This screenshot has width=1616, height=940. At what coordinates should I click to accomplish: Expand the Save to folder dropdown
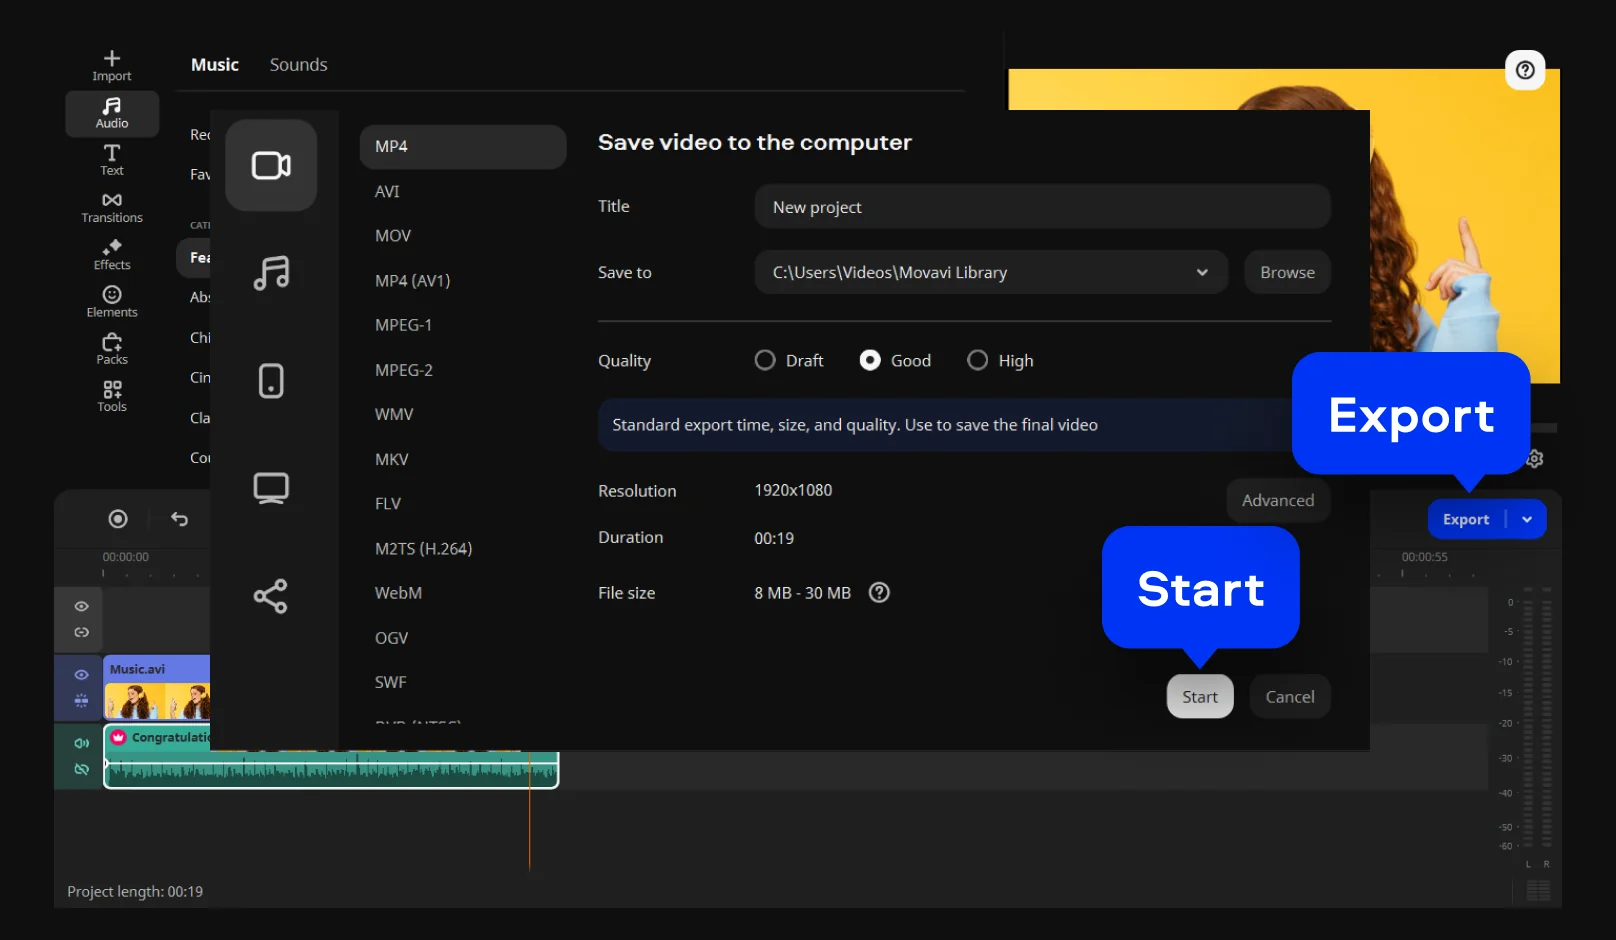click(1201, 272)
